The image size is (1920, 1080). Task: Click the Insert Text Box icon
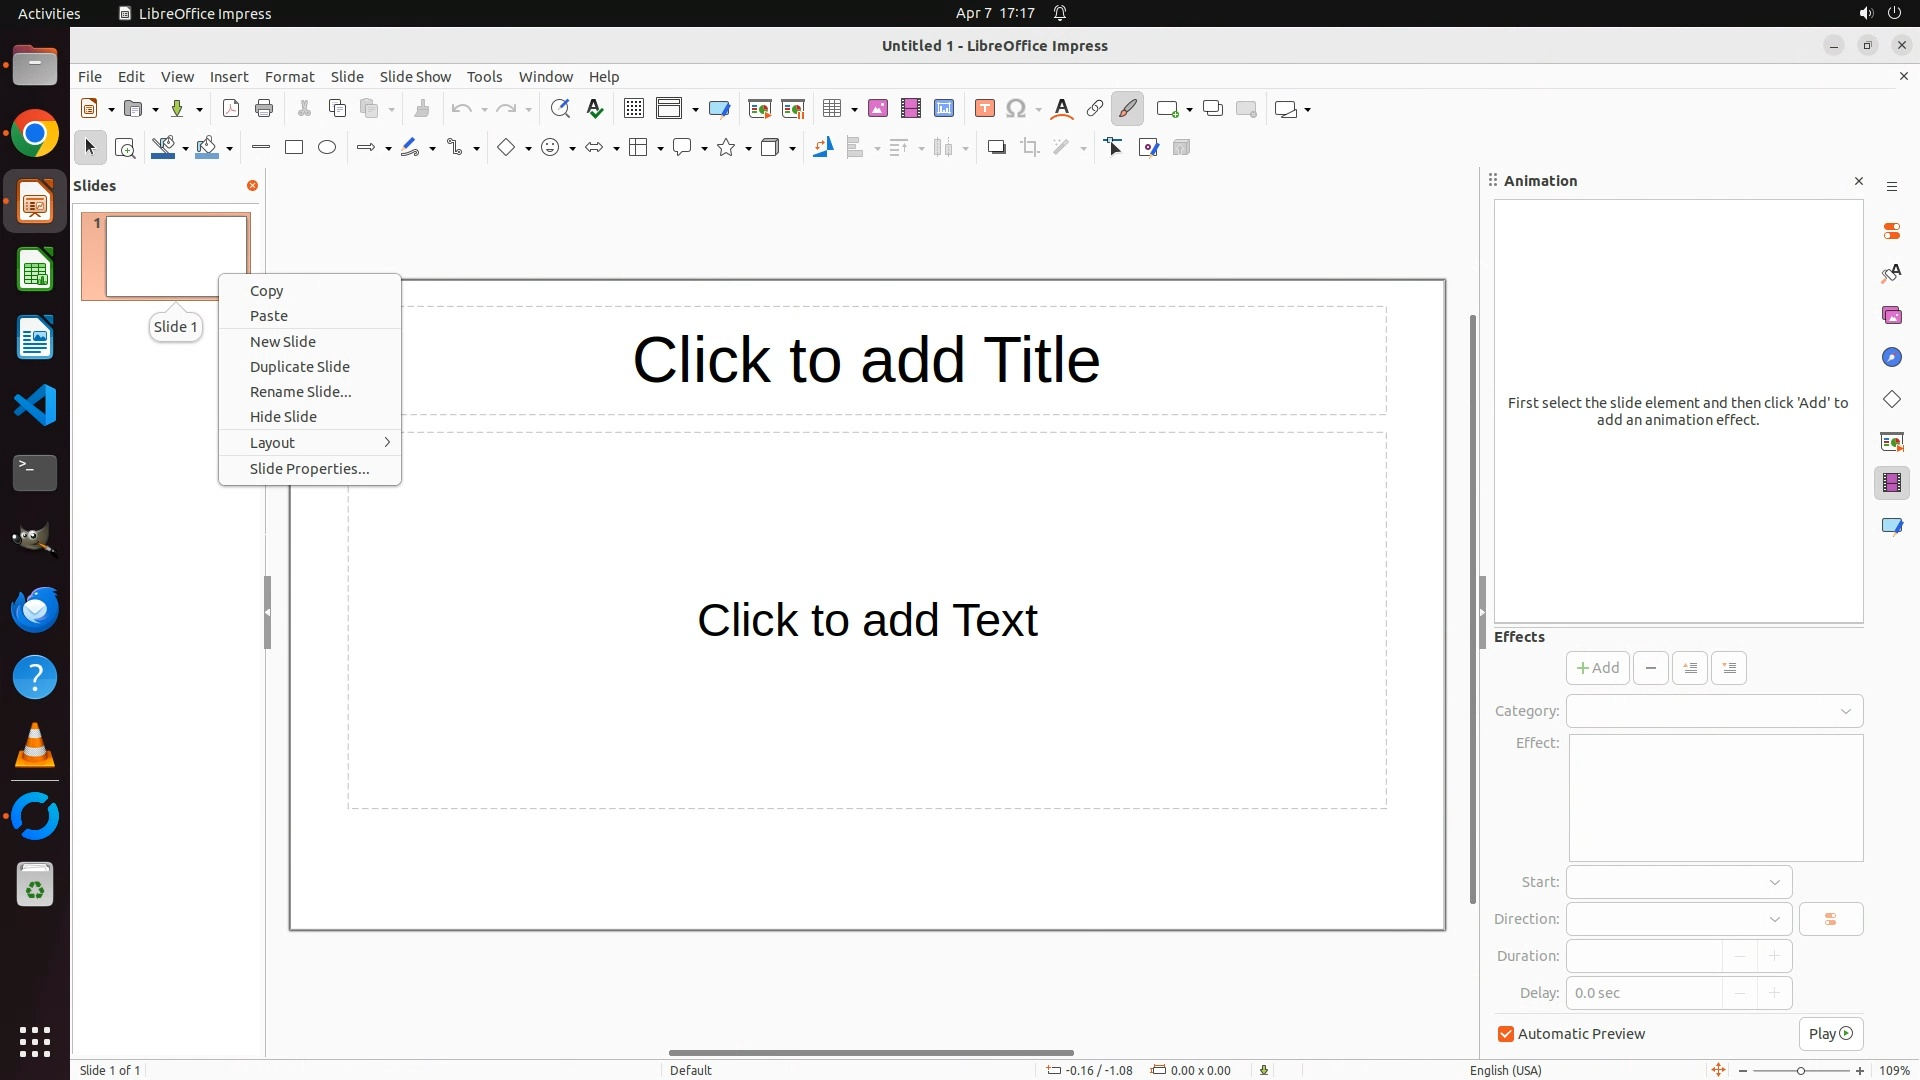(x=984, y=109)
